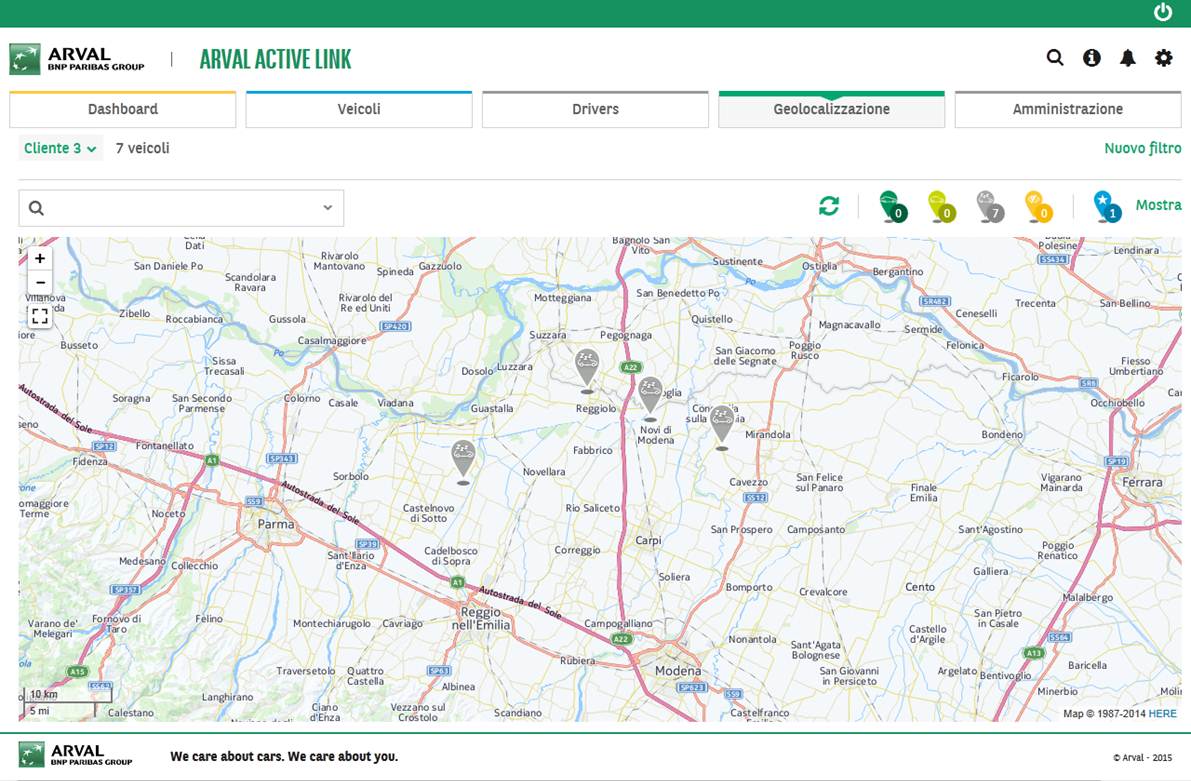The width and height of the screenshot is (1191, 781).
Task: Click the Parma label on the map
Action: coord(276,524)
